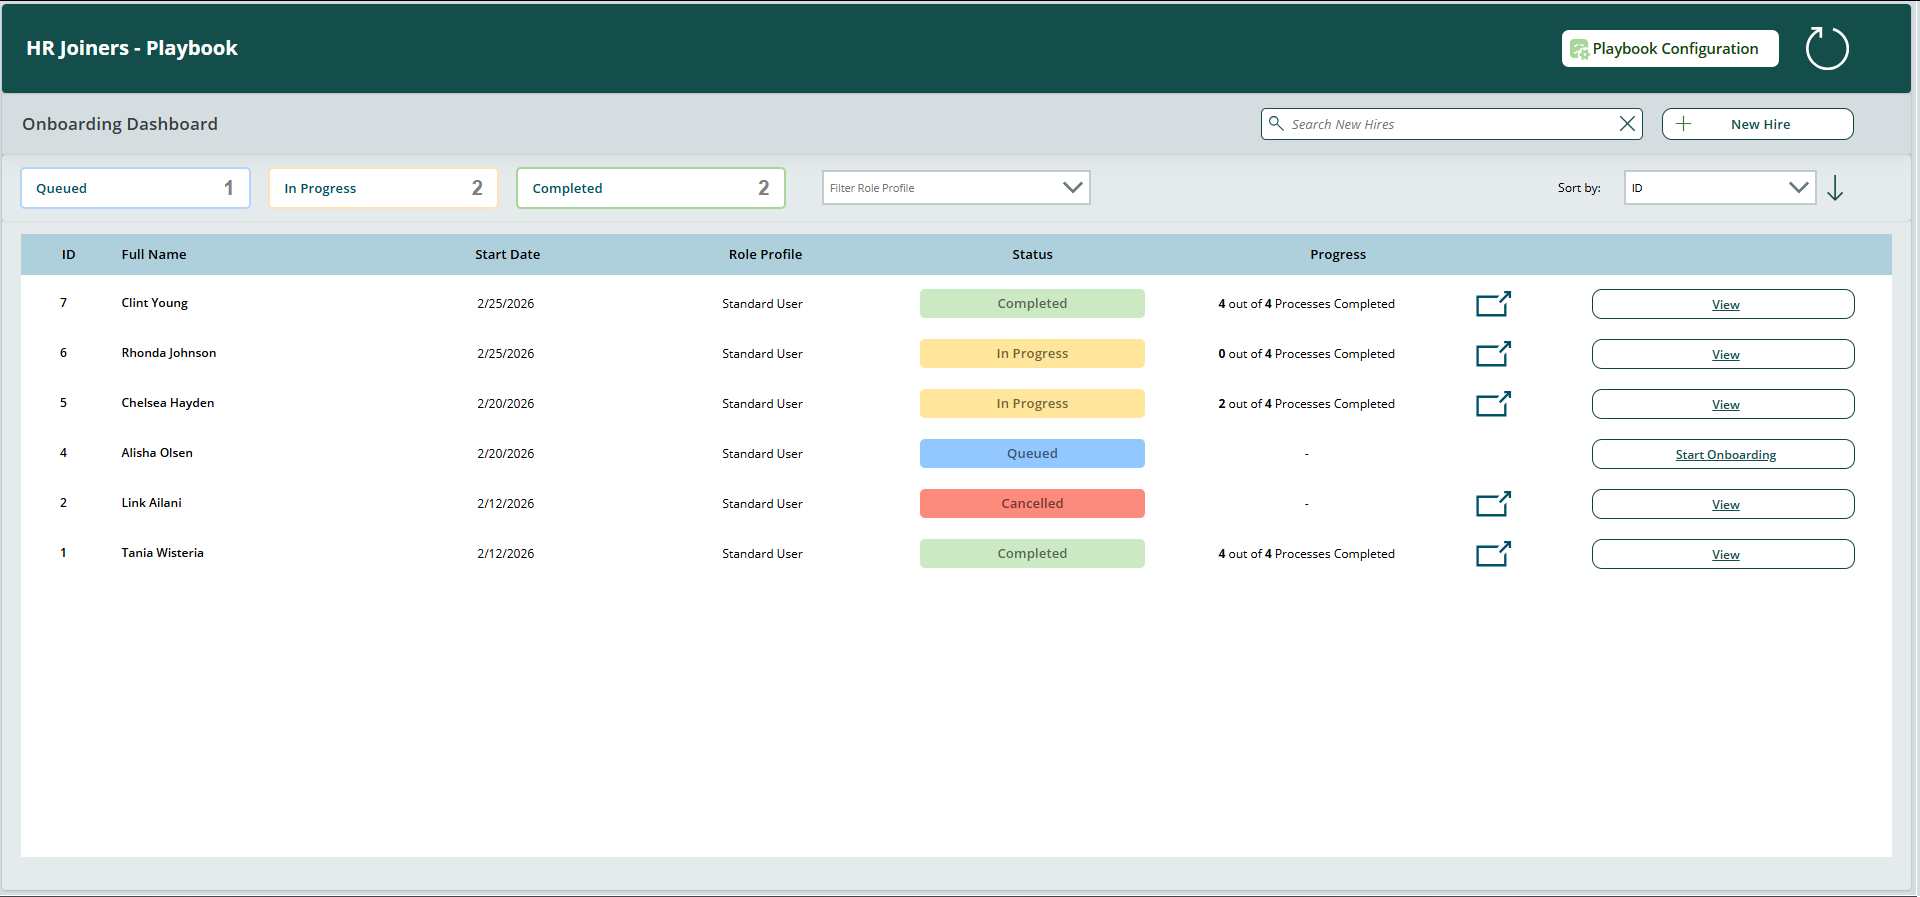Screen dimensions: 1920x897
Task: Filter list by In Progress status tile
Action: 383,188
